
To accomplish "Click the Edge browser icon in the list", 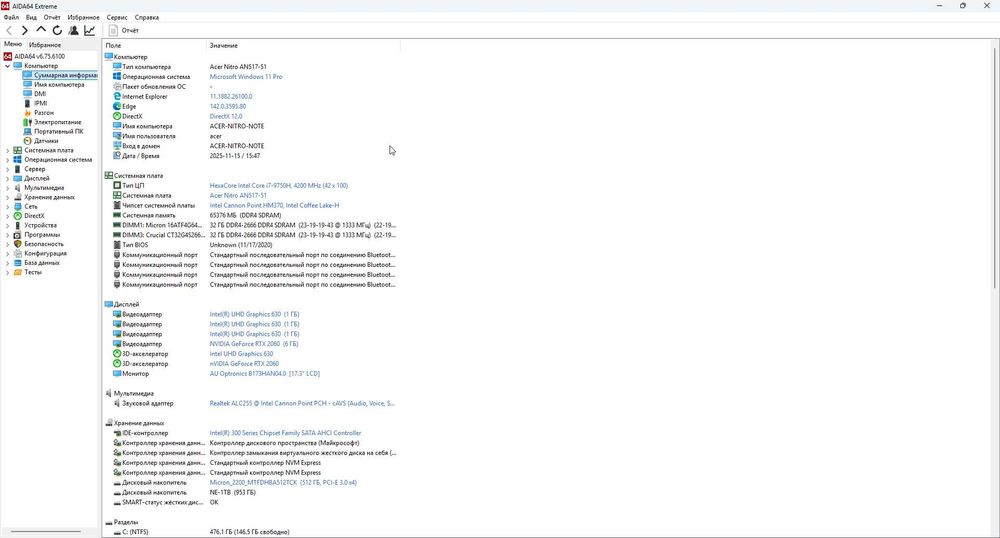I will tap(117, 106).
